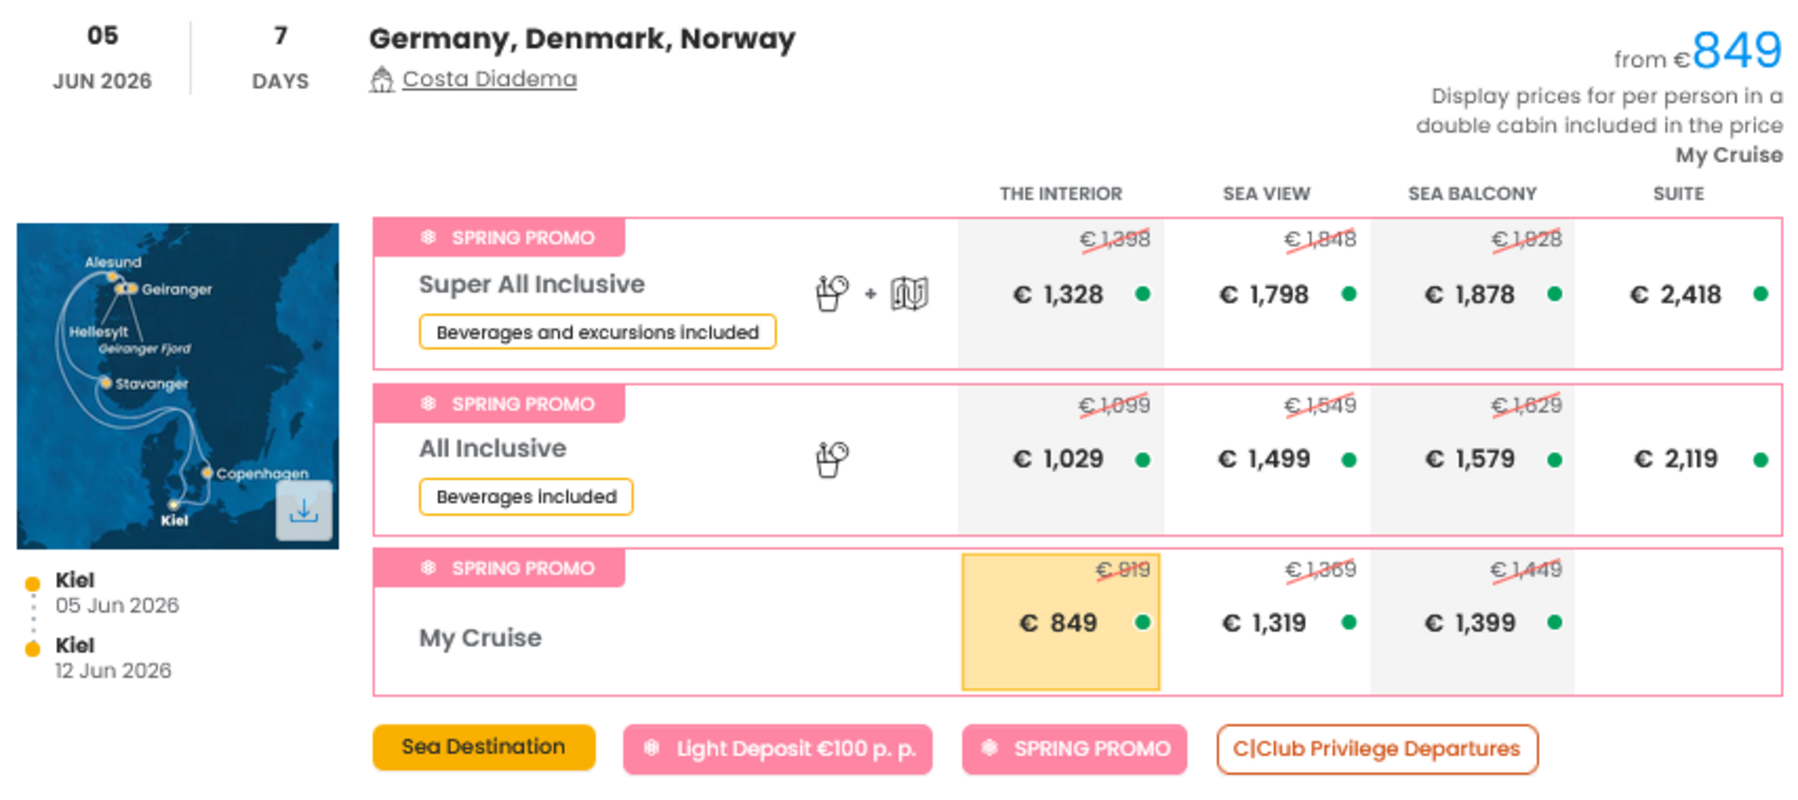
Task: Click the beverages icon in All Inclusive row
Action: click(x=831, y=460)
